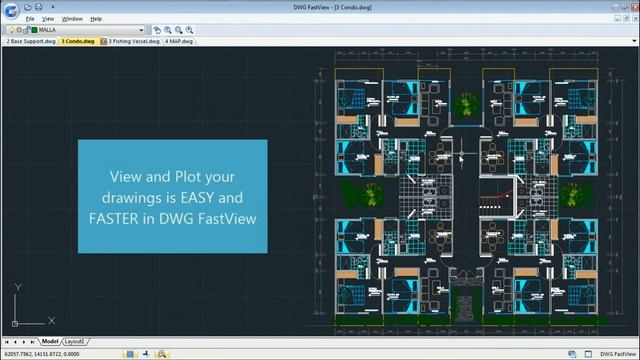Open the Window menu

(x=72, y=19)
